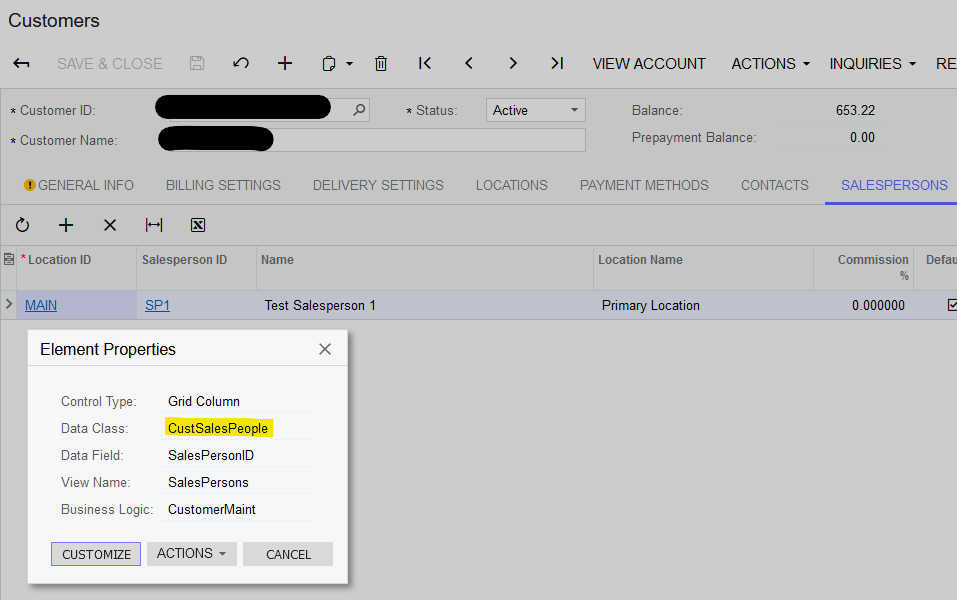Screen dimensions: 957x600
Task: Go to the next record
Action: click(x=513, y=63)
